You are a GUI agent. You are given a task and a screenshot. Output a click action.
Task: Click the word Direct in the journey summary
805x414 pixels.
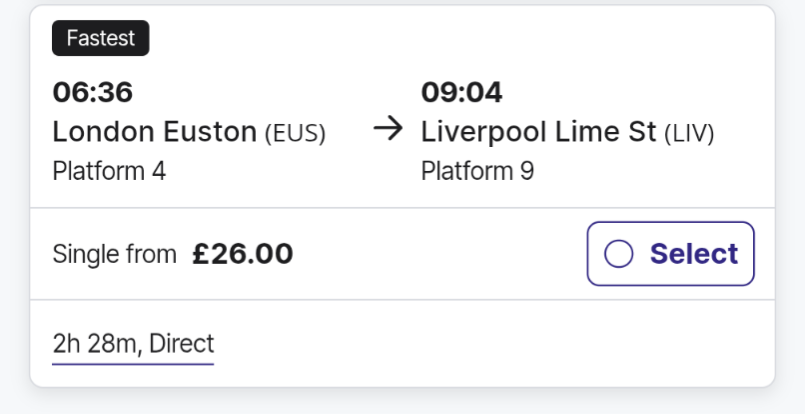pos(182,345)
